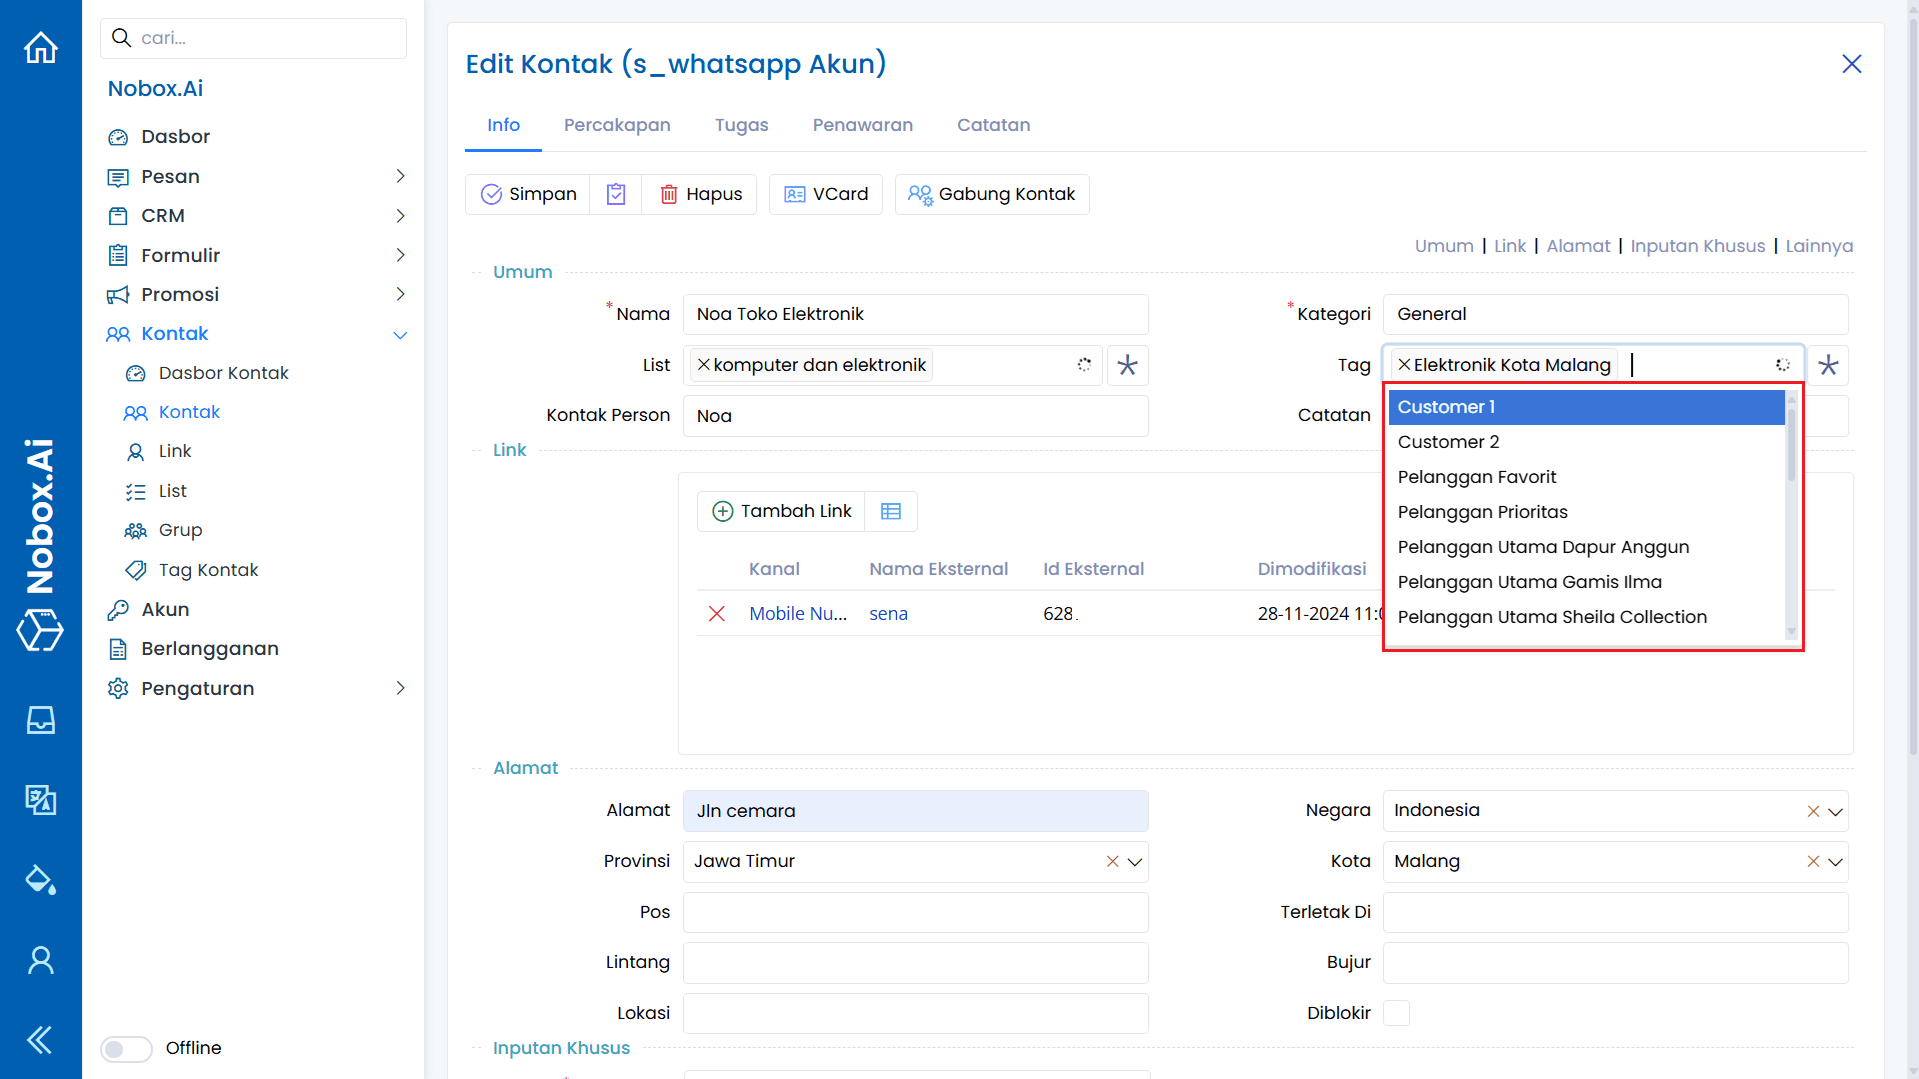This screenshot has width=1919, height=1079.
Task: Open the Penawaran tab
Action: point(862,125)
